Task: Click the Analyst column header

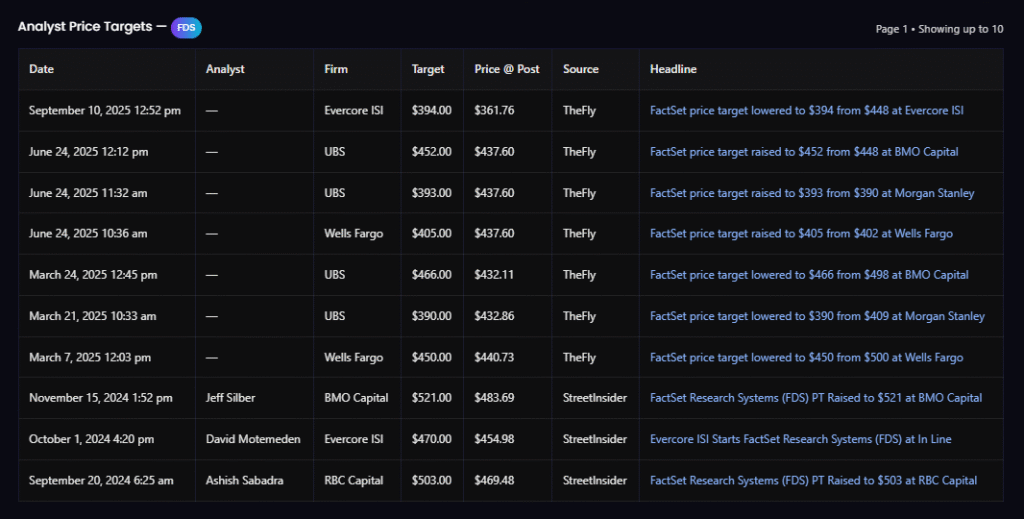Action: point(225,69)
